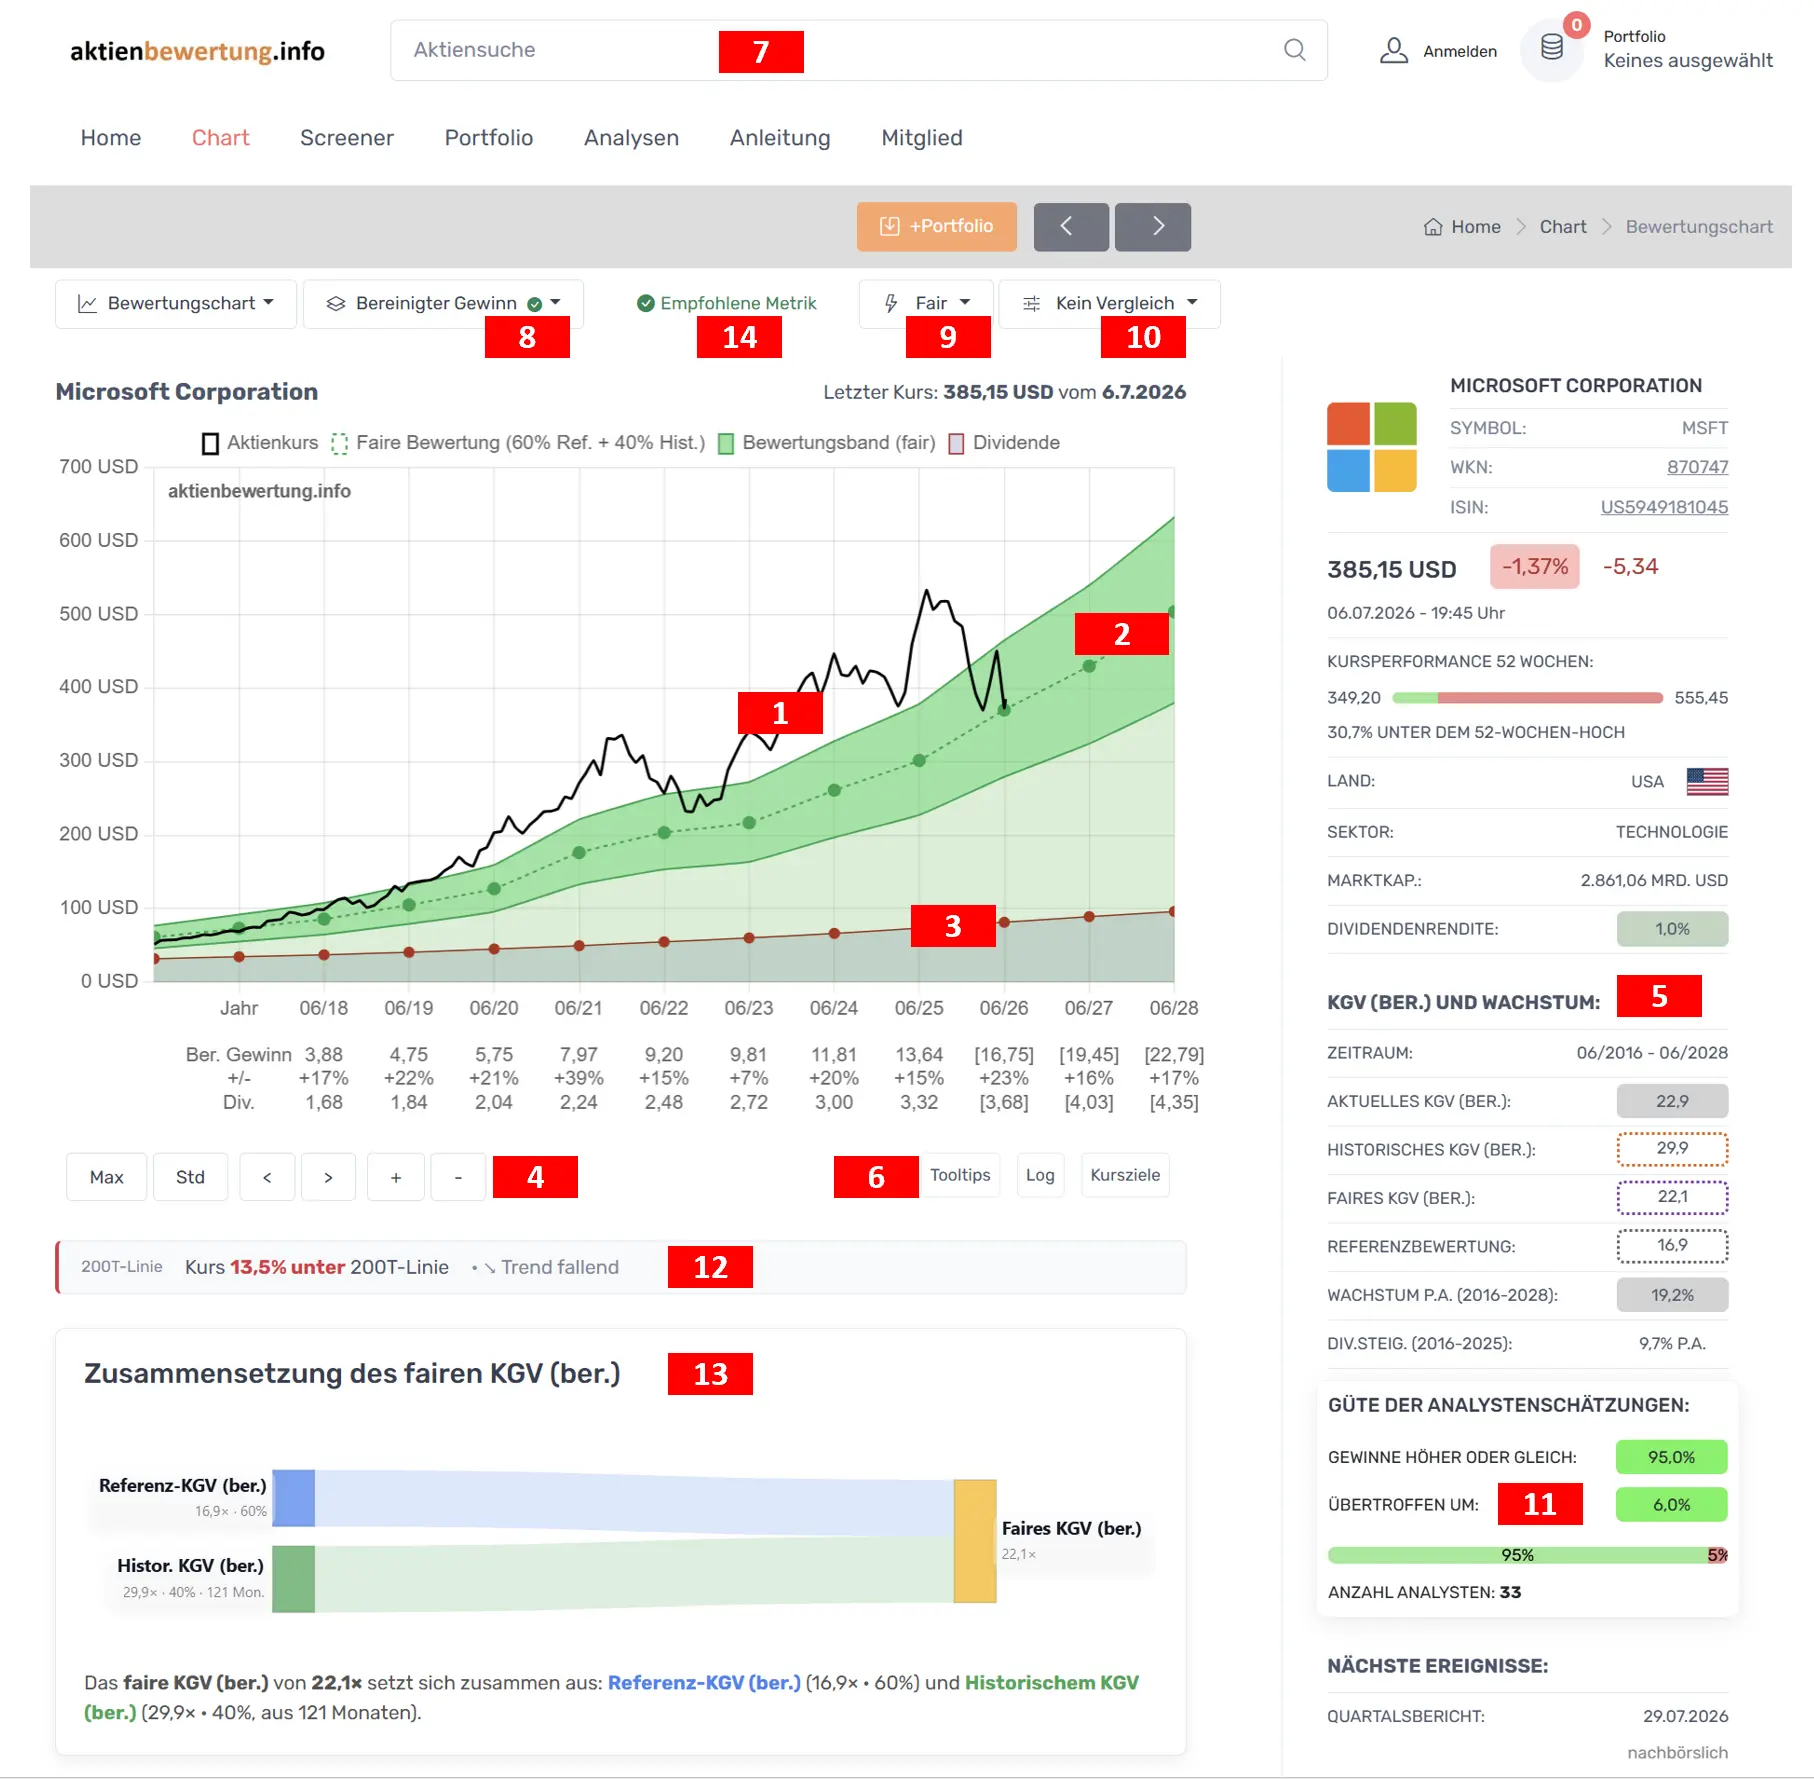1814x1779 pixels.
Task: Toggle the Log scale button
Action: tap(1040, 1175)
